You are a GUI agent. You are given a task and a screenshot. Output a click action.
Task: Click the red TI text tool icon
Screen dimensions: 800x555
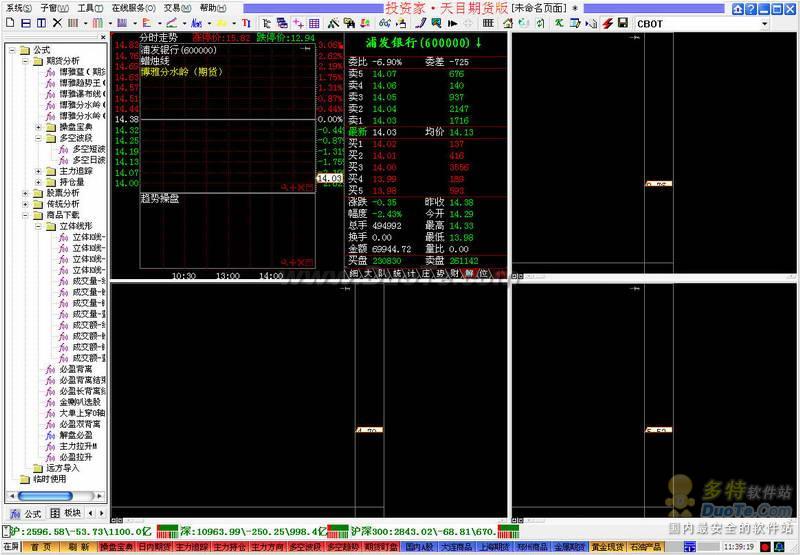coord(246,23)
